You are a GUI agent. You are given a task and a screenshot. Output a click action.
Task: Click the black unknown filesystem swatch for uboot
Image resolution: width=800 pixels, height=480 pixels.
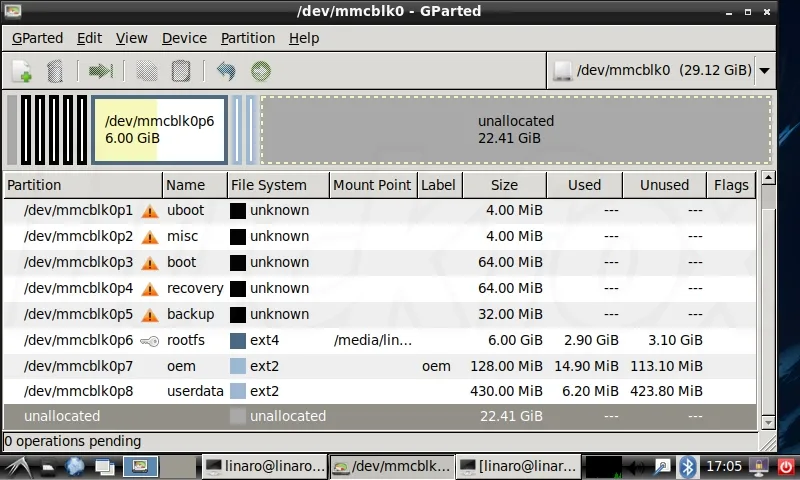pos(238,211)
